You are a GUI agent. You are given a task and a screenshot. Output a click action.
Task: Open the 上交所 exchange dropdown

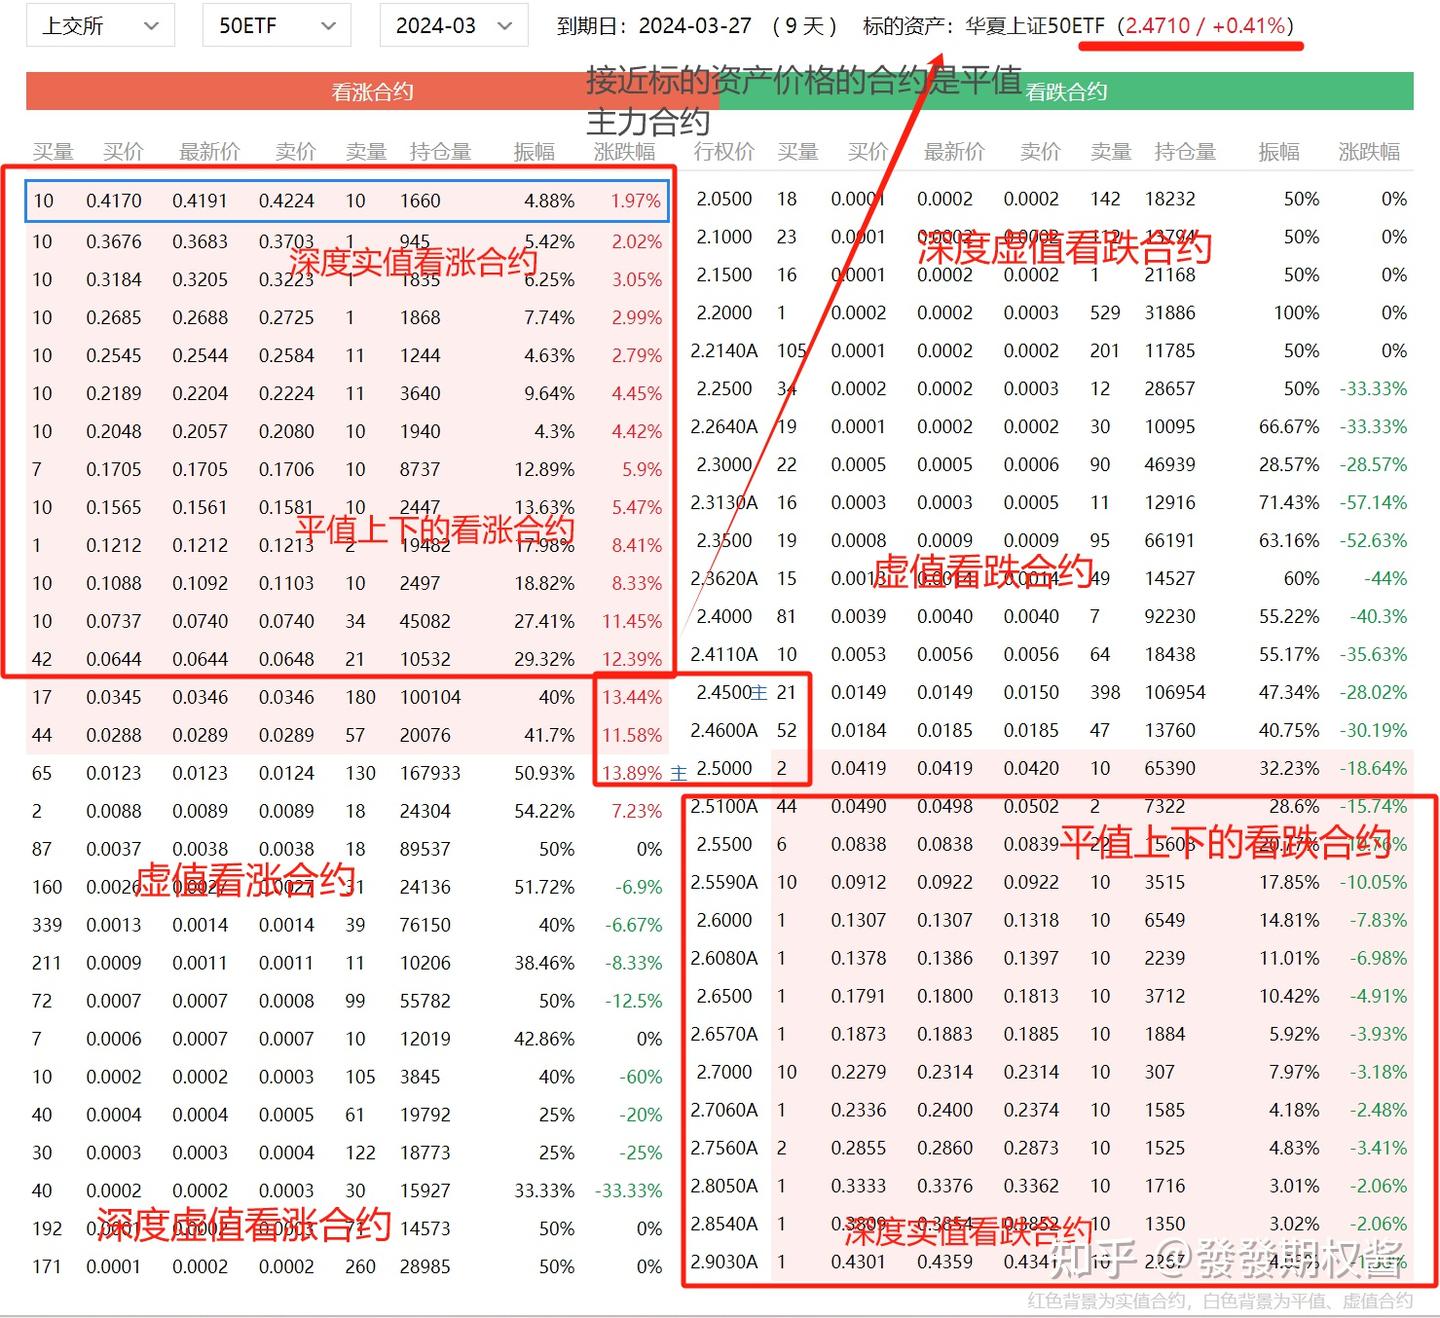[x=100, y=26]
